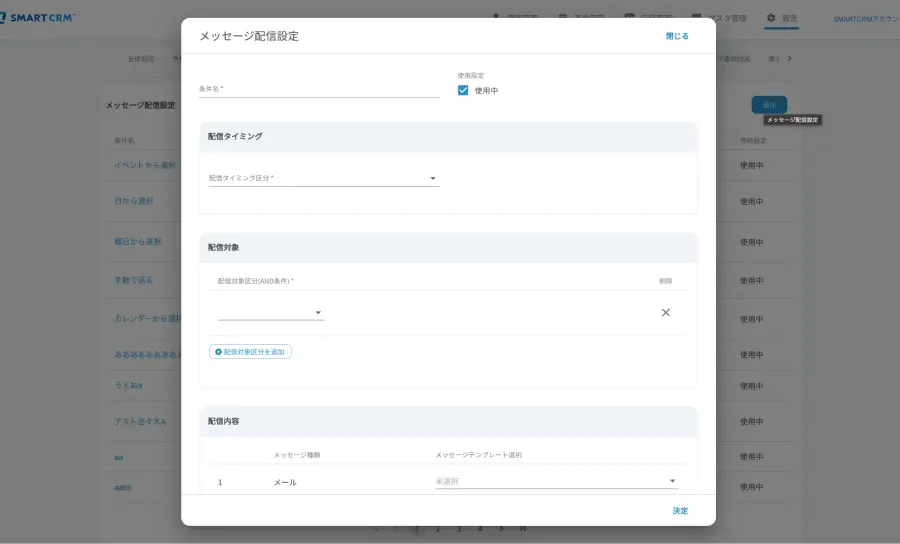Viewport: 900px width, 544px height.
Task: Open the カレンダーから選択 list entry
Action: [x=146, y=318]
